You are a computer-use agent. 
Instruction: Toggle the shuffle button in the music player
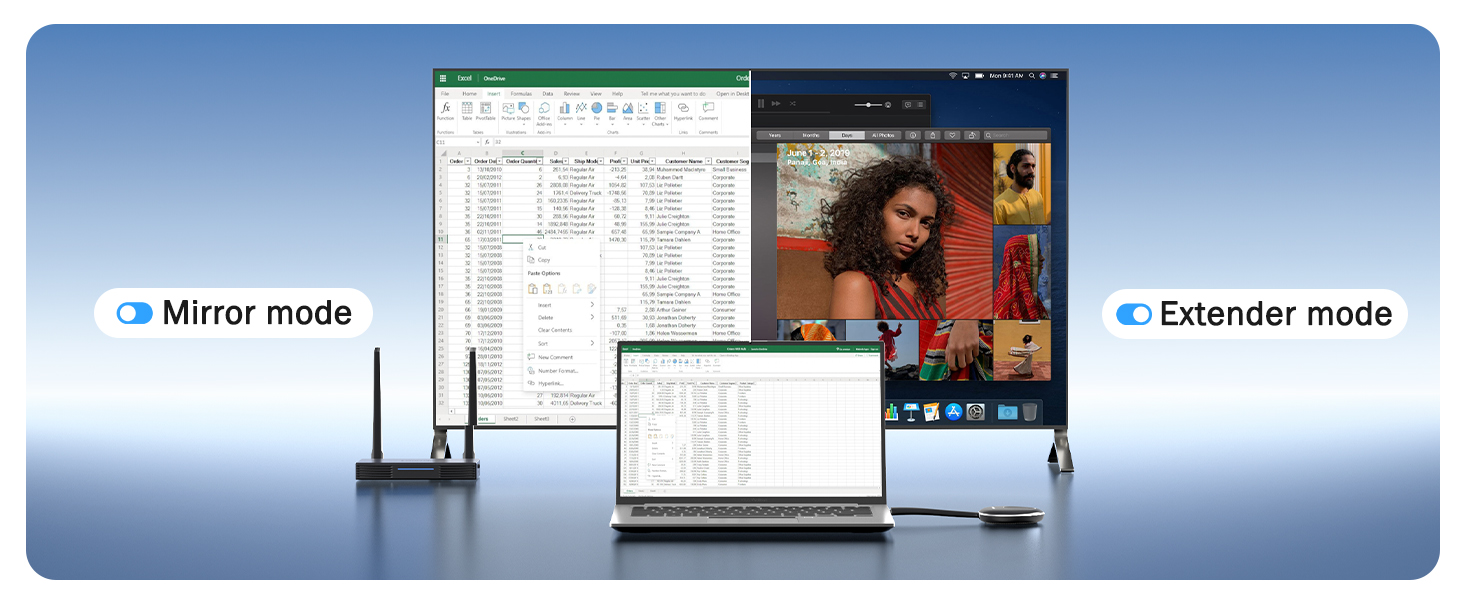tap(792, 104)
